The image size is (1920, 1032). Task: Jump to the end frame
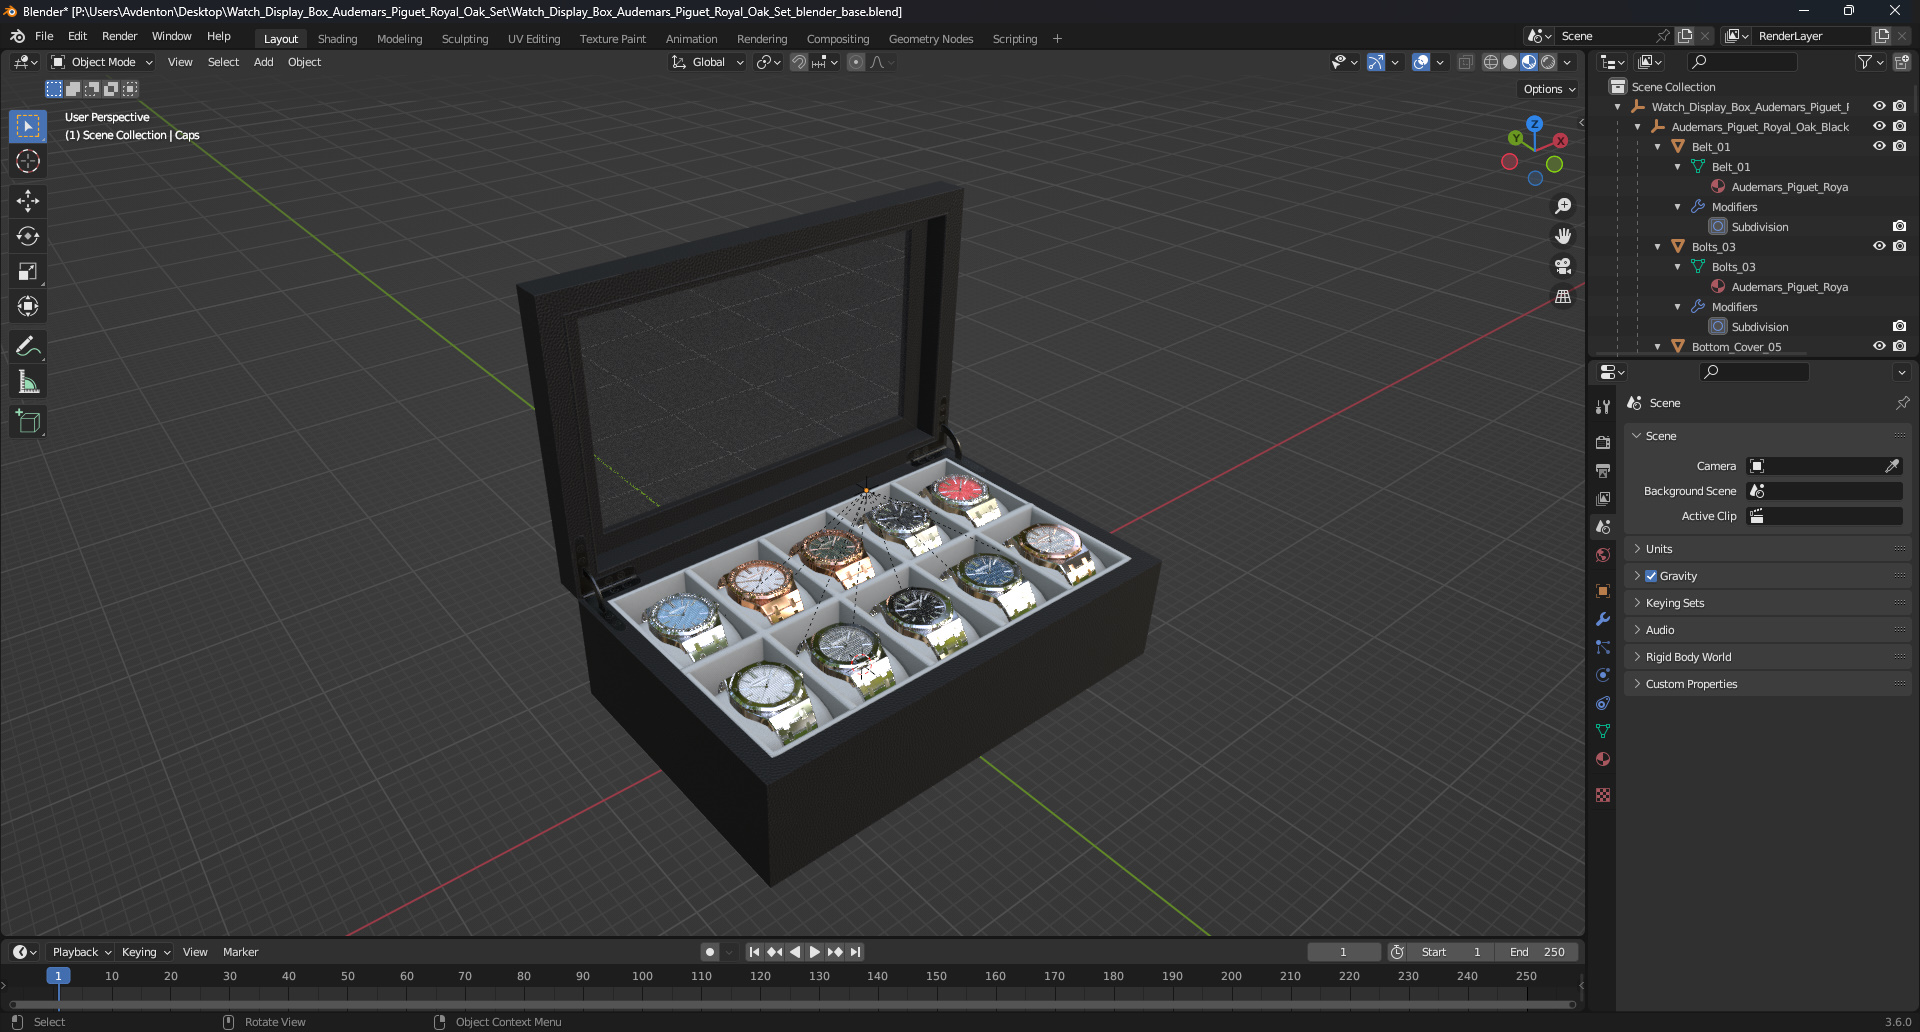(x=855, y=952)
